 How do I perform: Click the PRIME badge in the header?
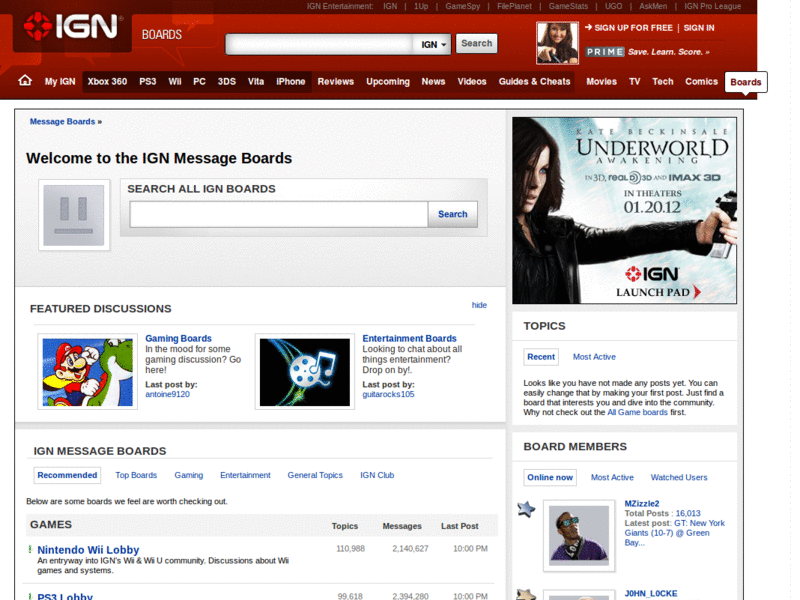605,52
